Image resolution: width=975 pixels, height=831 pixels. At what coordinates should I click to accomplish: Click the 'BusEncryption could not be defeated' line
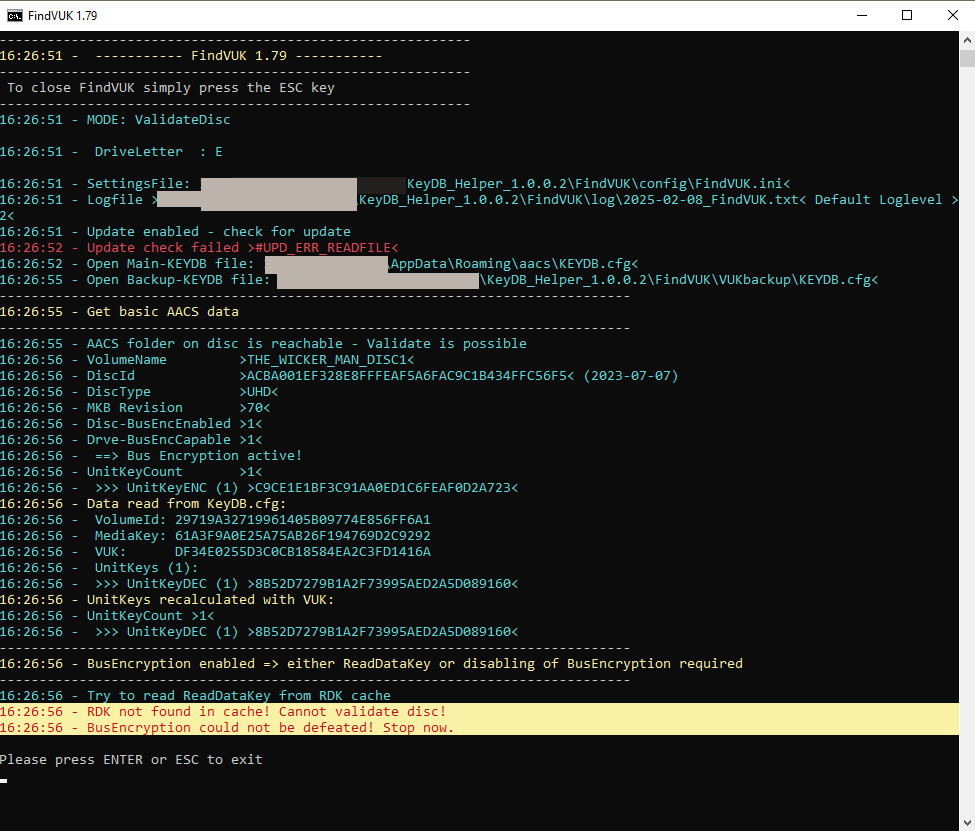(x=270, y=727)
